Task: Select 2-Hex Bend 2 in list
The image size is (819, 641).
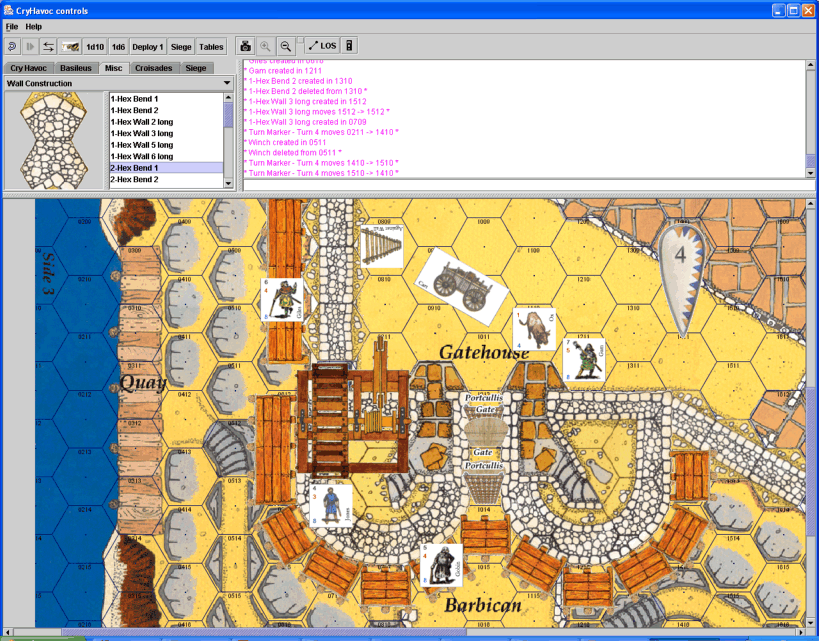Action: [x=166, y=179]
